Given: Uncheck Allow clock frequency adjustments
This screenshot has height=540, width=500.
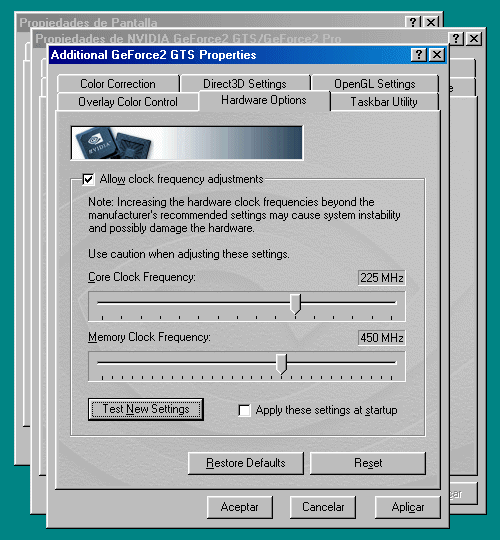Looking at the screenshot, I should (x=88, y=179).
